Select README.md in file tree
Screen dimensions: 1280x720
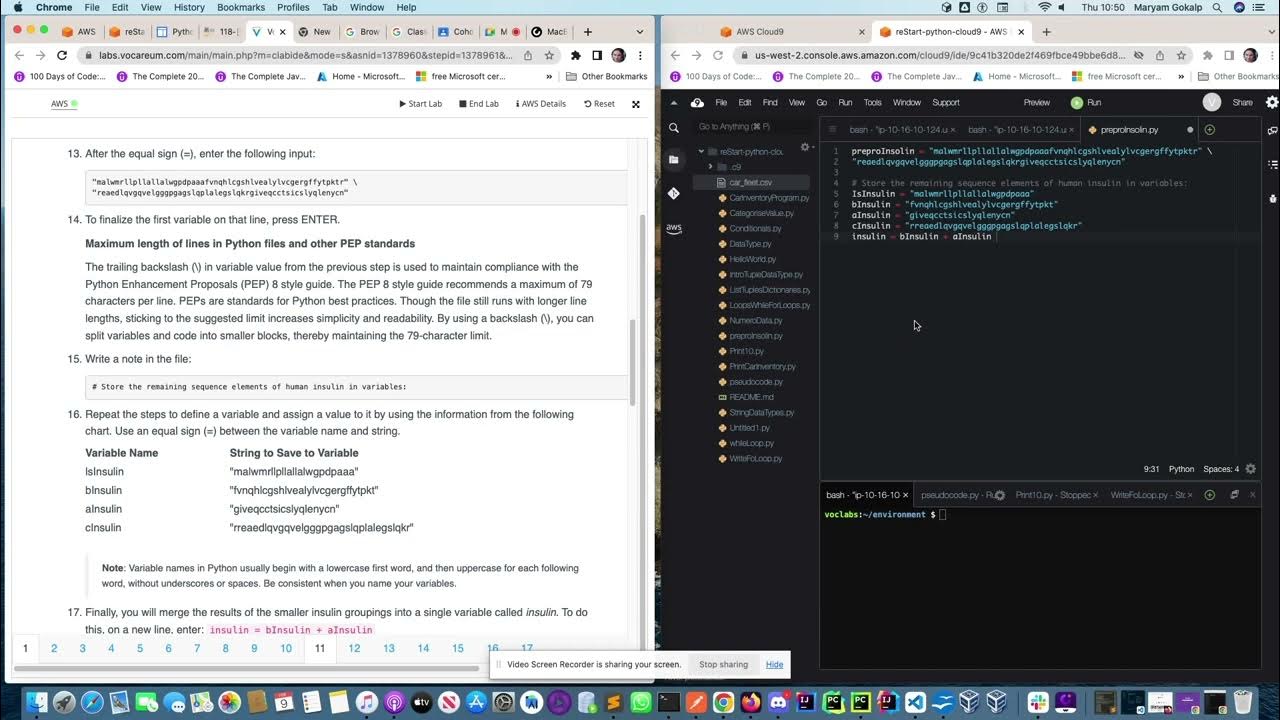pyautogui.click(x=752, y=397)
